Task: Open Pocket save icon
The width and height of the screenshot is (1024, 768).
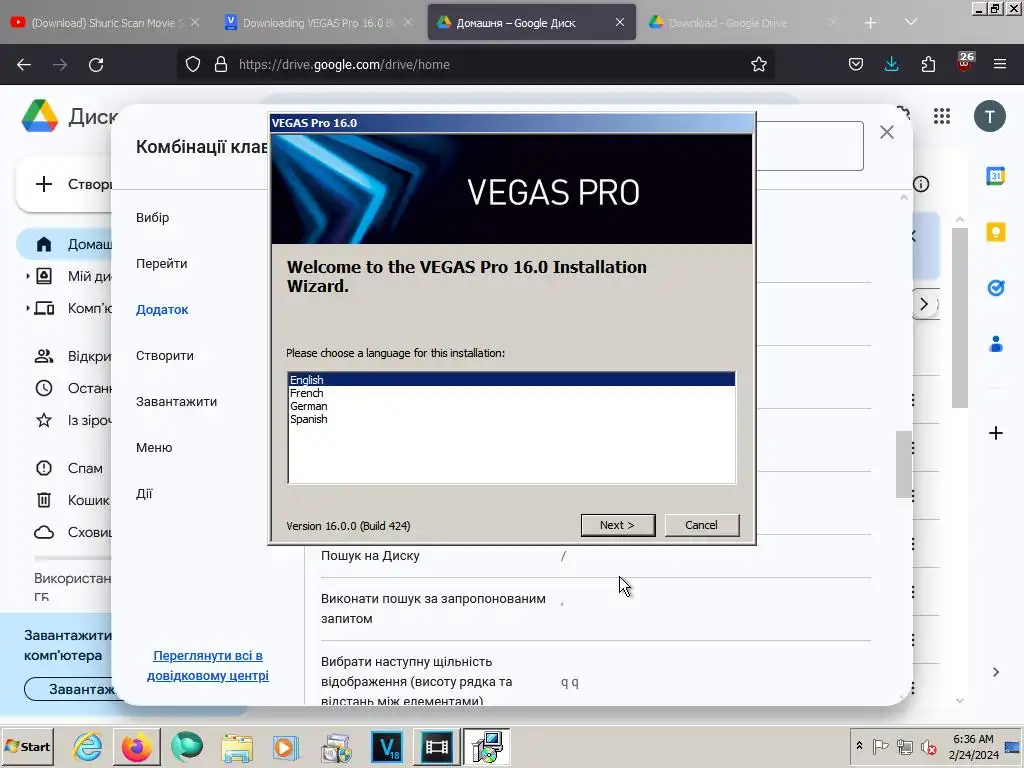Action: pyautogui.click(x=856, y=64)
